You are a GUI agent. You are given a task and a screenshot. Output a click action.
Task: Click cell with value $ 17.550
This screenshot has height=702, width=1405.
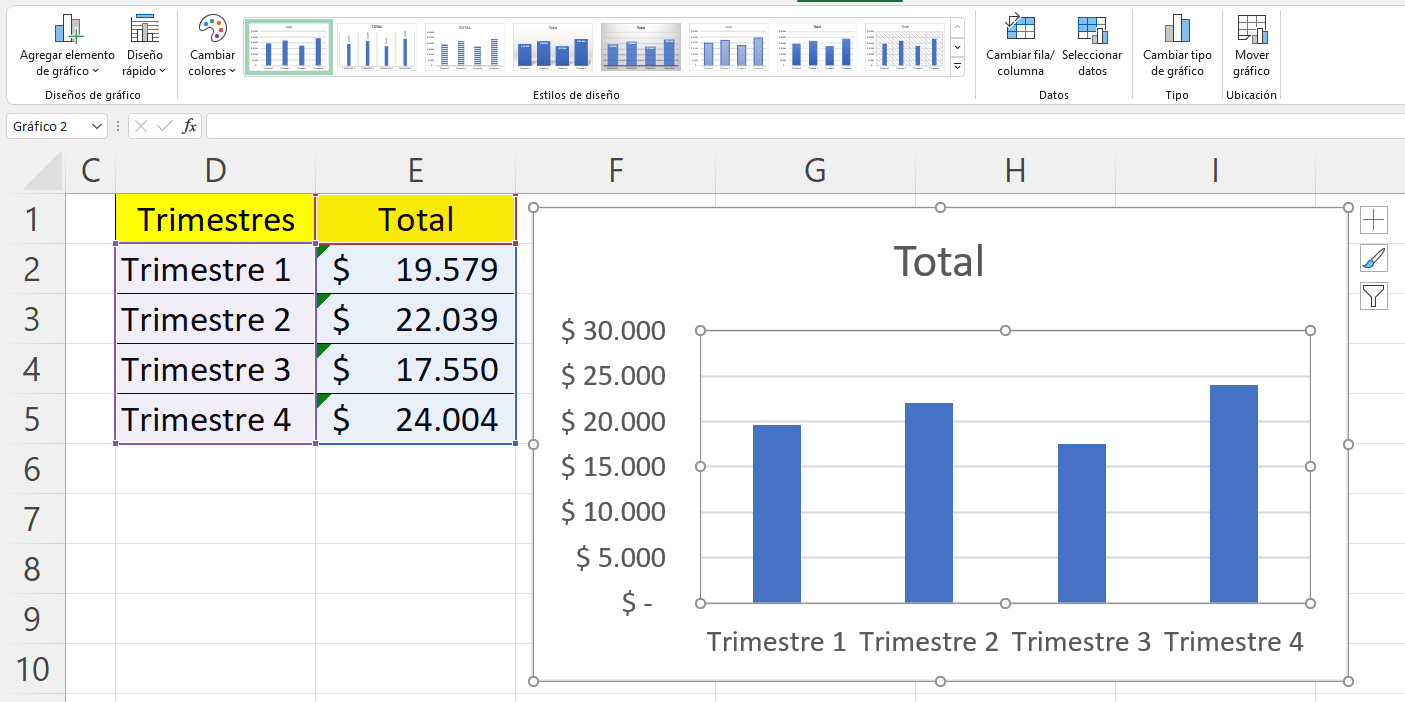(x=415, y=369)
